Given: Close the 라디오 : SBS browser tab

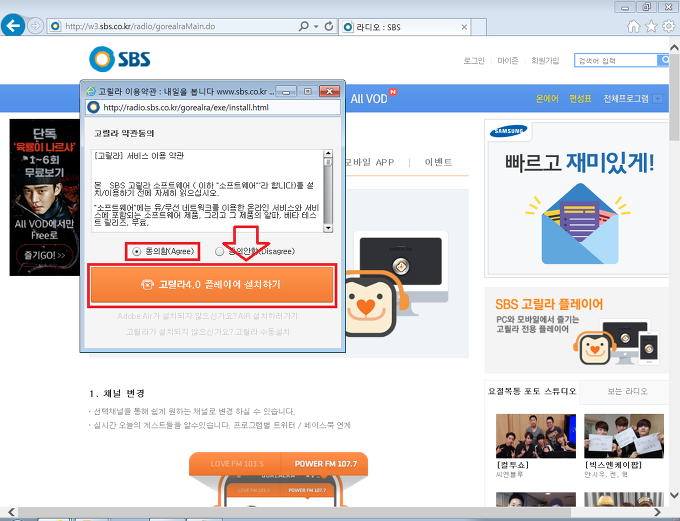Looking at the screenshot, I should (464, 27).
